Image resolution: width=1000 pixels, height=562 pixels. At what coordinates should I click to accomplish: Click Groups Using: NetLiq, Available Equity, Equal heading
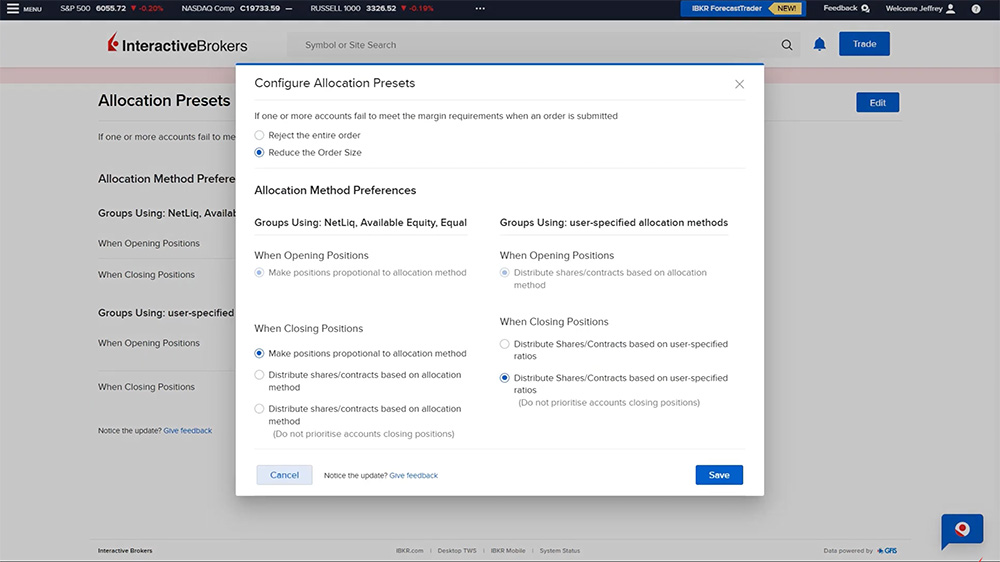pyautogui.click(x=360, y=223)
